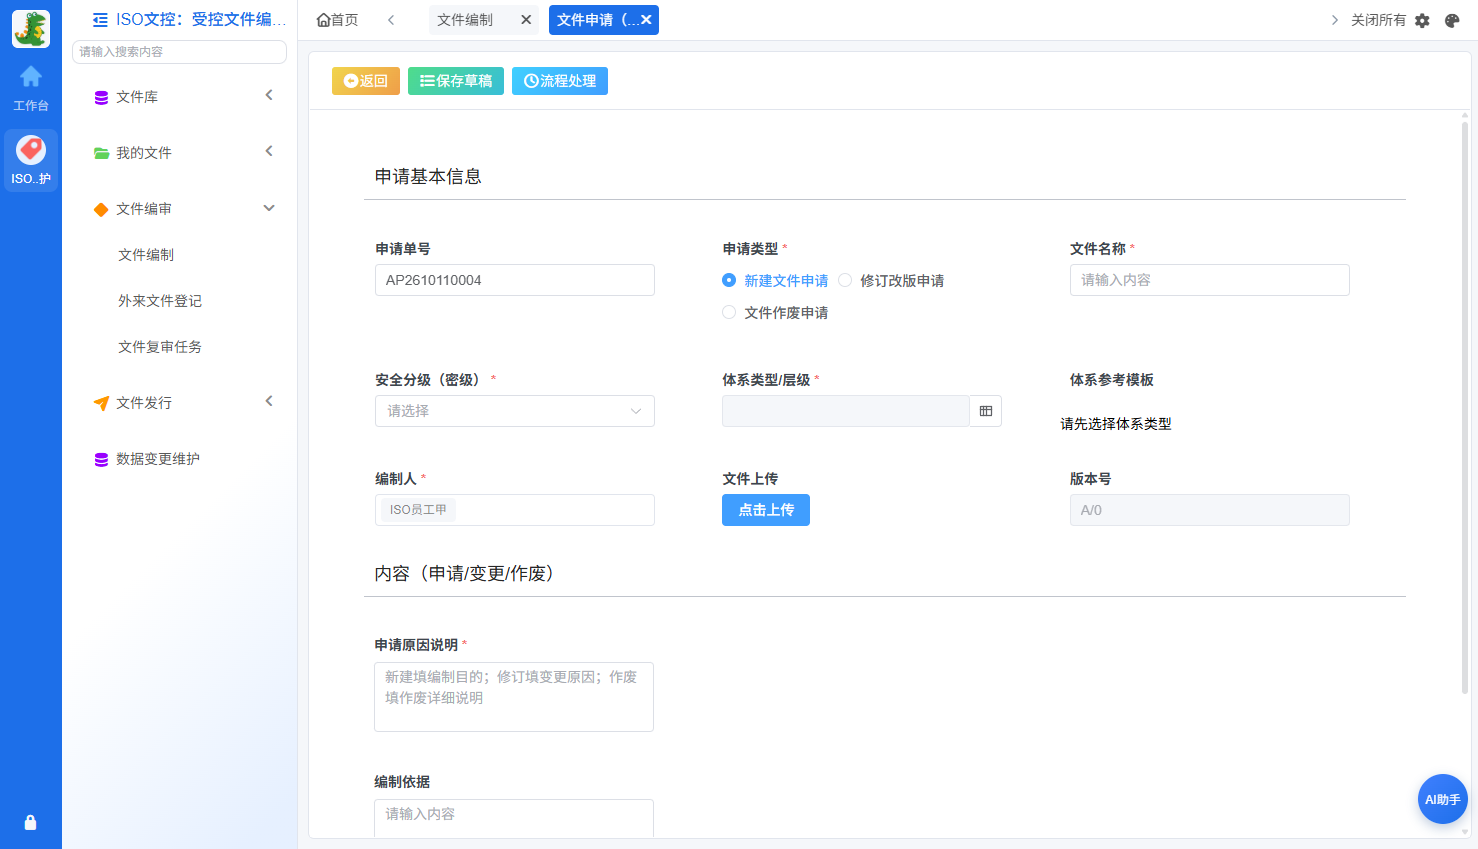Open the 文件复审任务 submenu item
Screen dimensions: 1478x849
click(160, 347)
